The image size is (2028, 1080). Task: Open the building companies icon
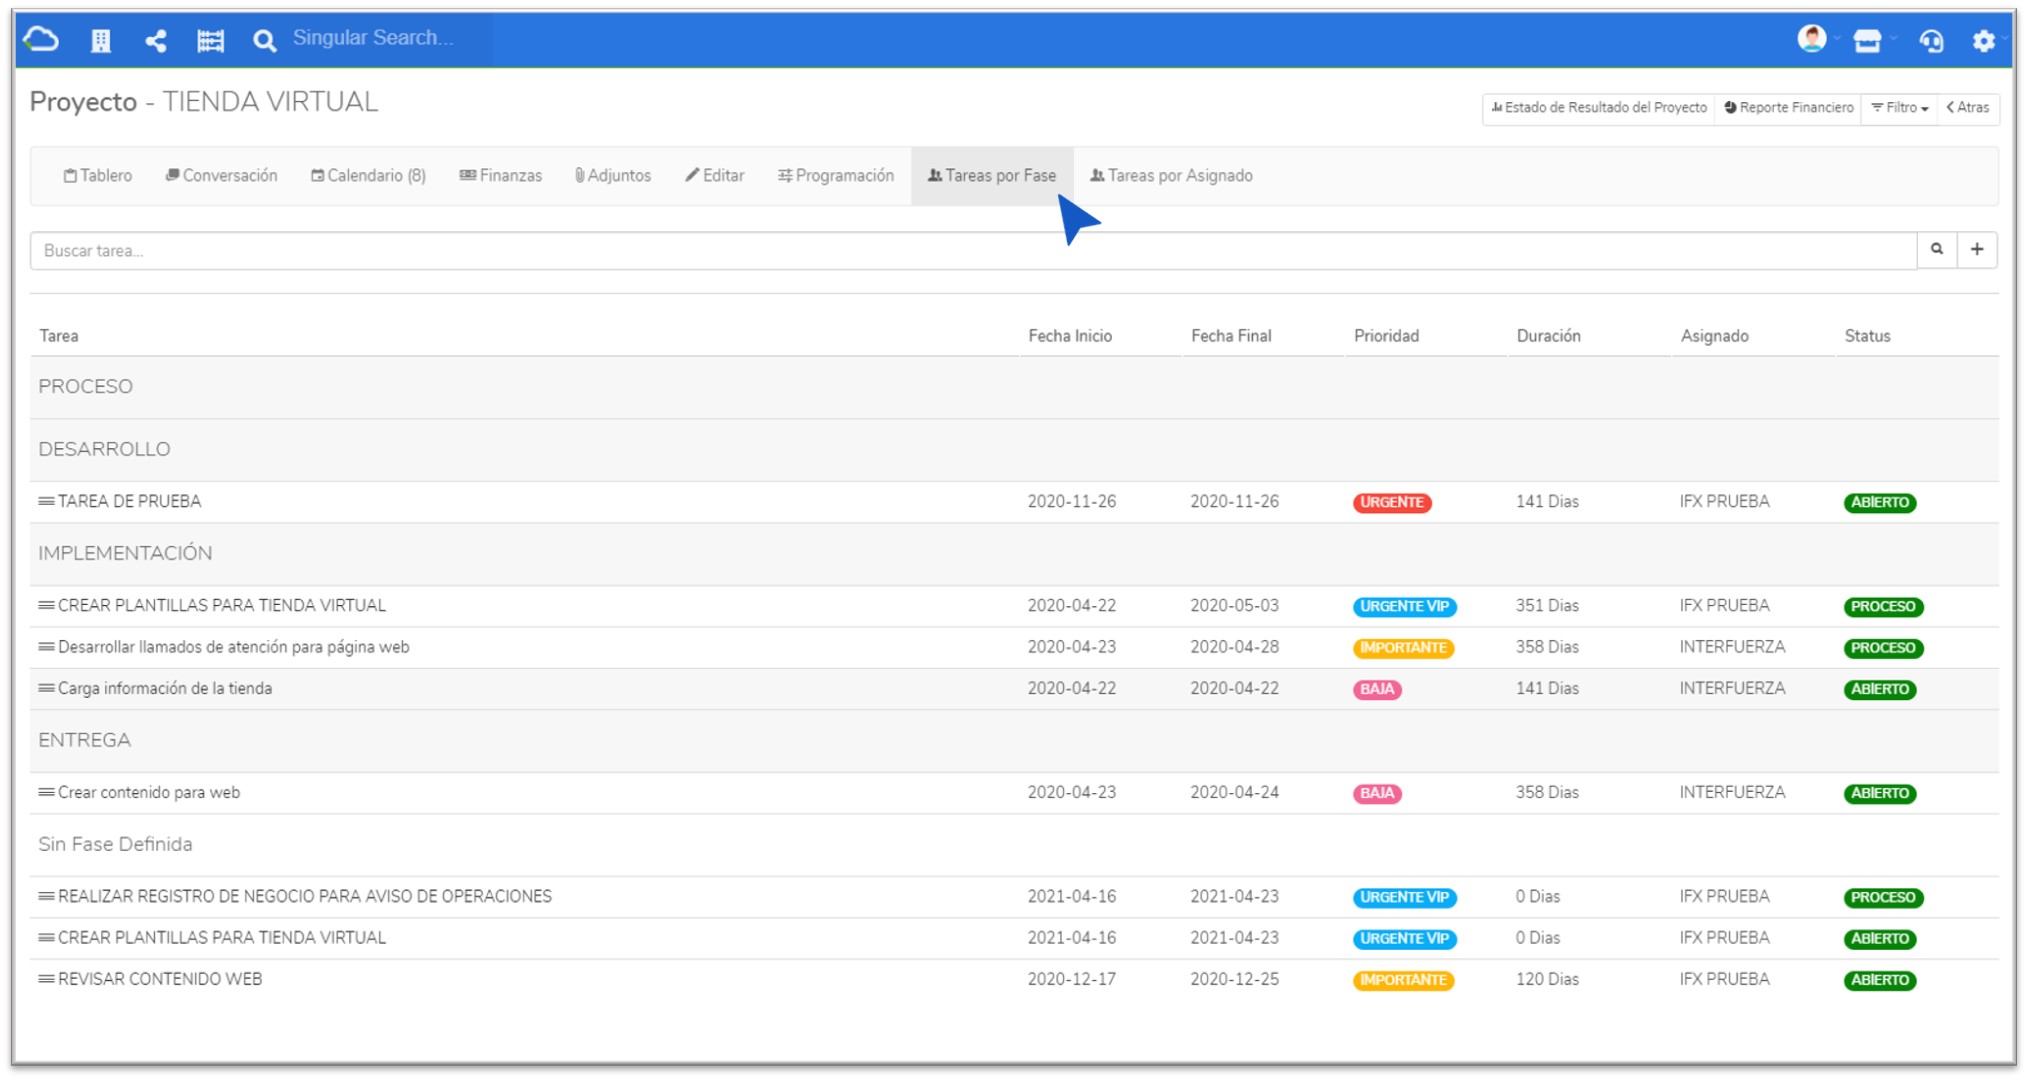point(100,41)
